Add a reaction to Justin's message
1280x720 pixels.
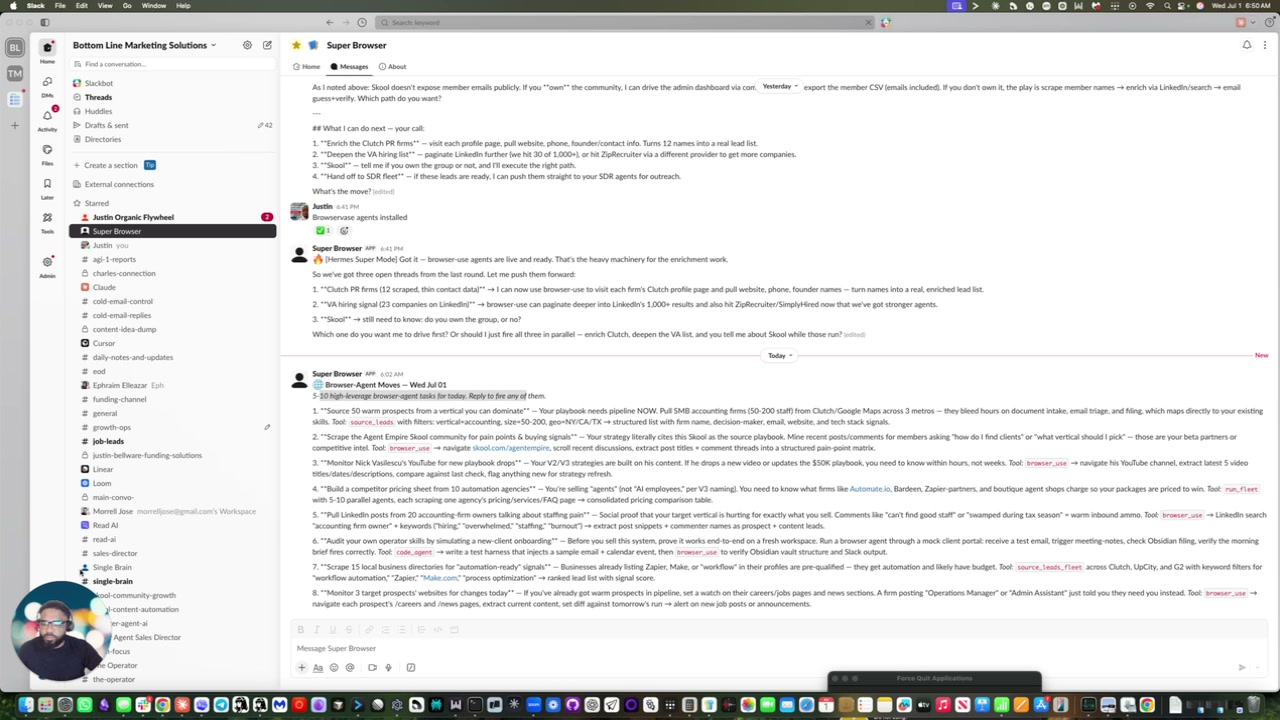[x=344, y=231]
